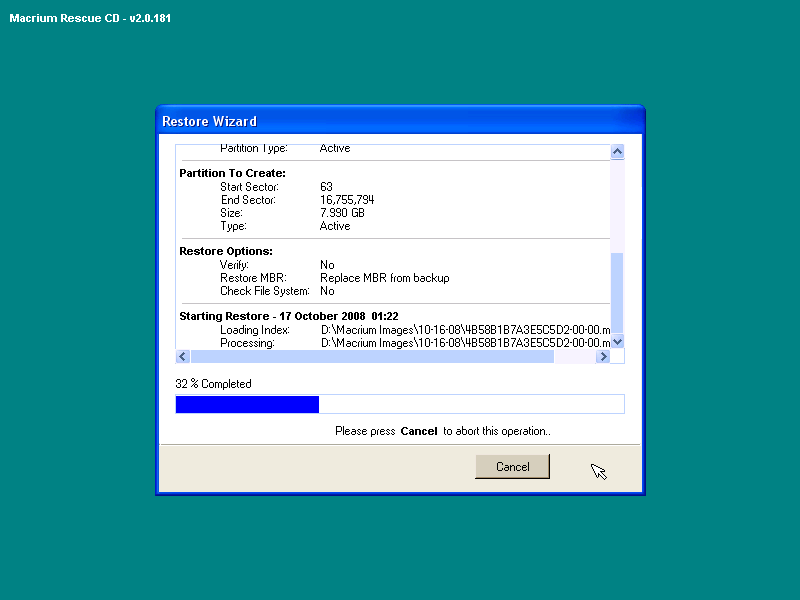Click the '32 % Completed' status text
This screenshot has height=600, width=800.
pos(213,384)
